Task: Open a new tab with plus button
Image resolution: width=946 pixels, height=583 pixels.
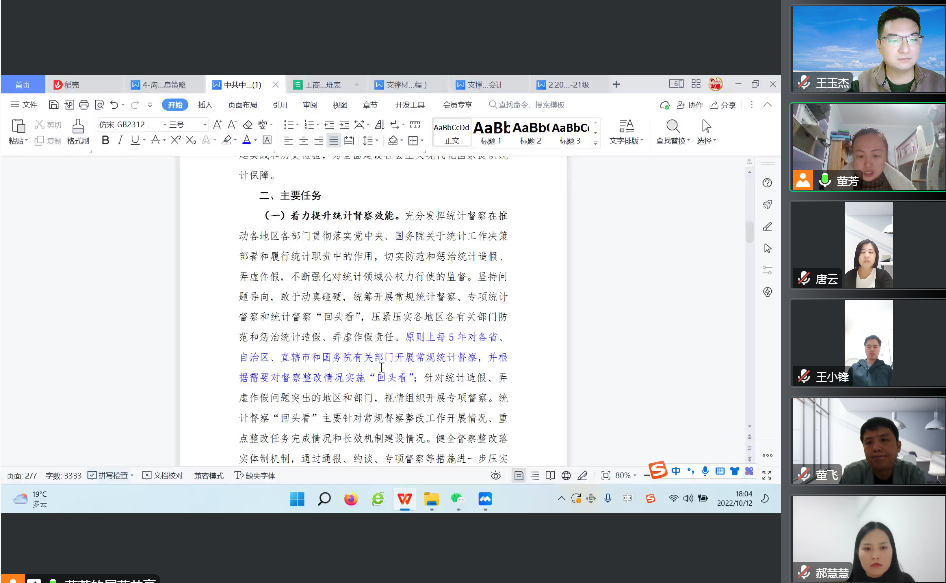Action: (x=616, y=84)
